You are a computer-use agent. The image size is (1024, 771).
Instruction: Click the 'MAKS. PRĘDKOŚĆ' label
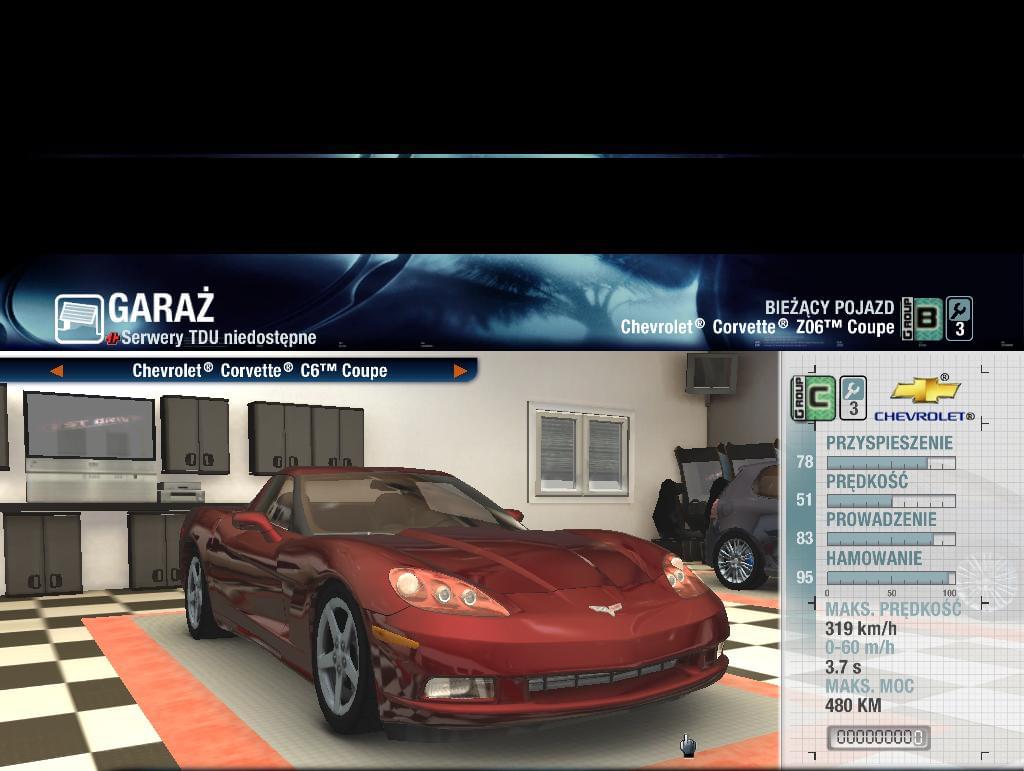click(x=893, y=609)
